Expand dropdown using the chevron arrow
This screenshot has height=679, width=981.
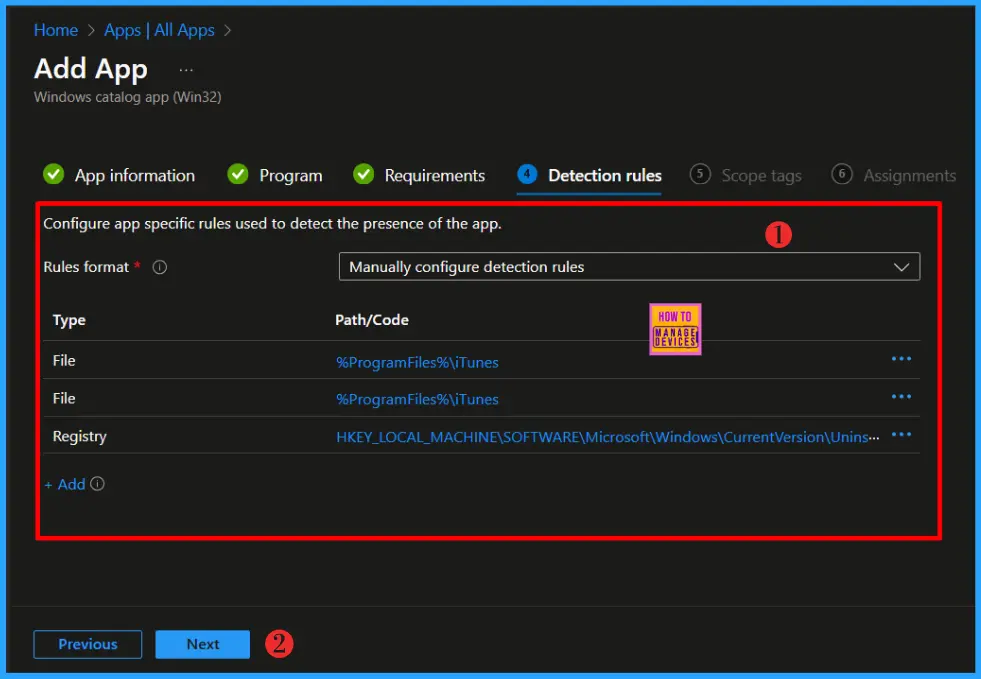[x=901, y=267]
